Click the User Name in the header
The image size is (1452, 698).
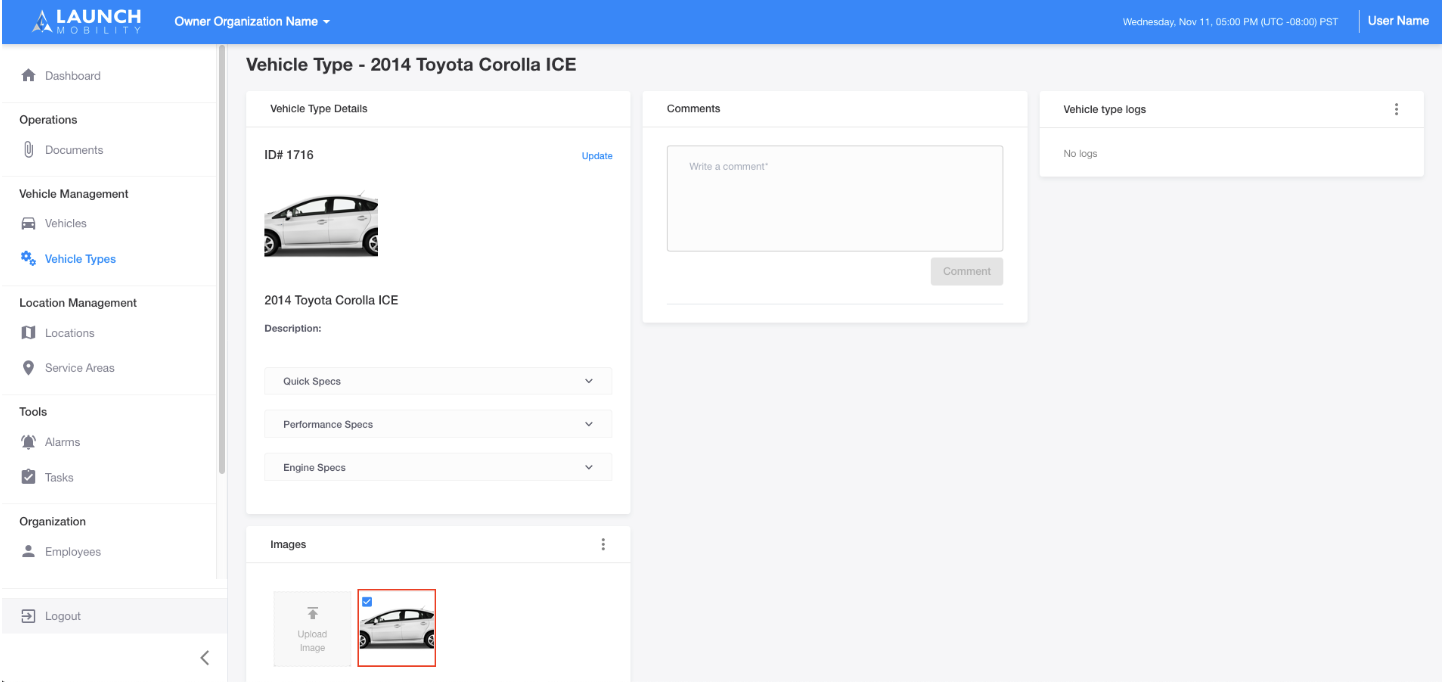point(1398,21)
